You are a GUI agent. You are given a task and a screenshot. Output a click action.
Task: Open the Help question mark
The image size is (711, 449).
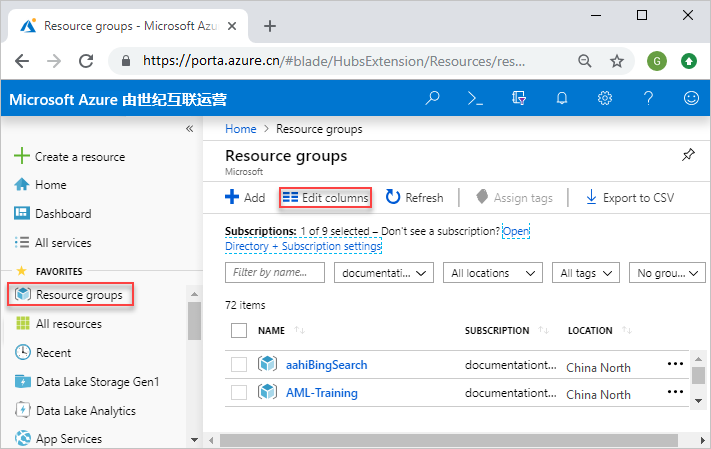[648, 98]
